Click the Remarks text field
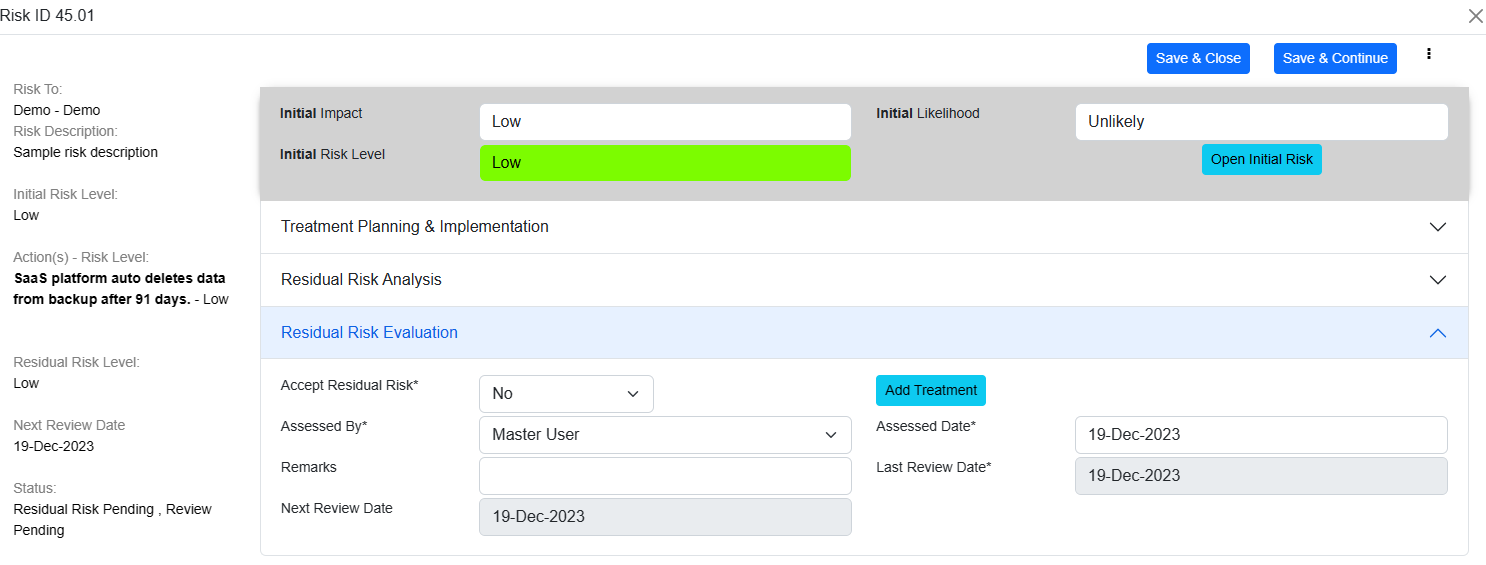This screenshot has height=565, width=1486. (x=665, y=476)
